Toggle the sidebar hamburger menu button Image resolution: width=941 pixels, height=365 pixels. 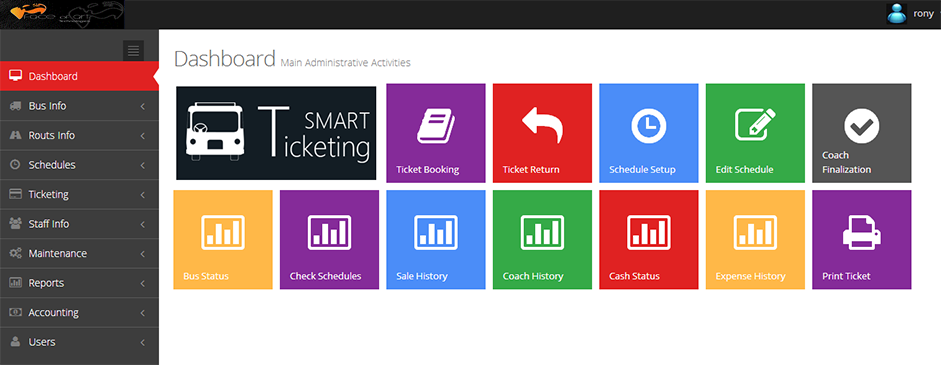[x=133, y=50]
